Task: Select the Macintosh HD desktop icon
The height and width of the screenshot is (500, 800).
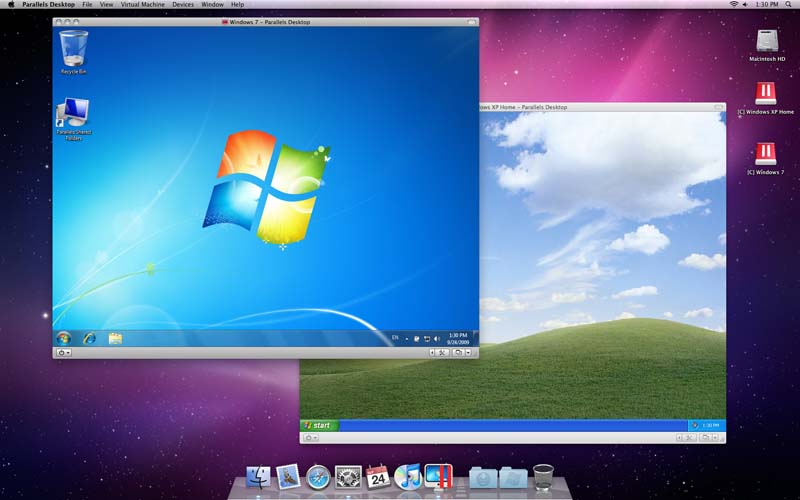Action: tap(767, 45)
